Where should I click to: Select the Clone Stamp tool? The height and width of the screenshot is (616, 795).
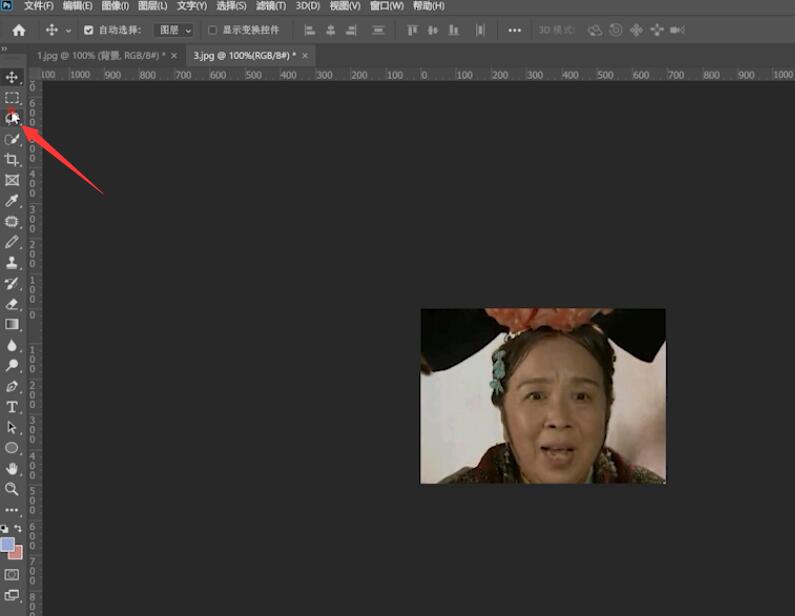click(12, 263)
